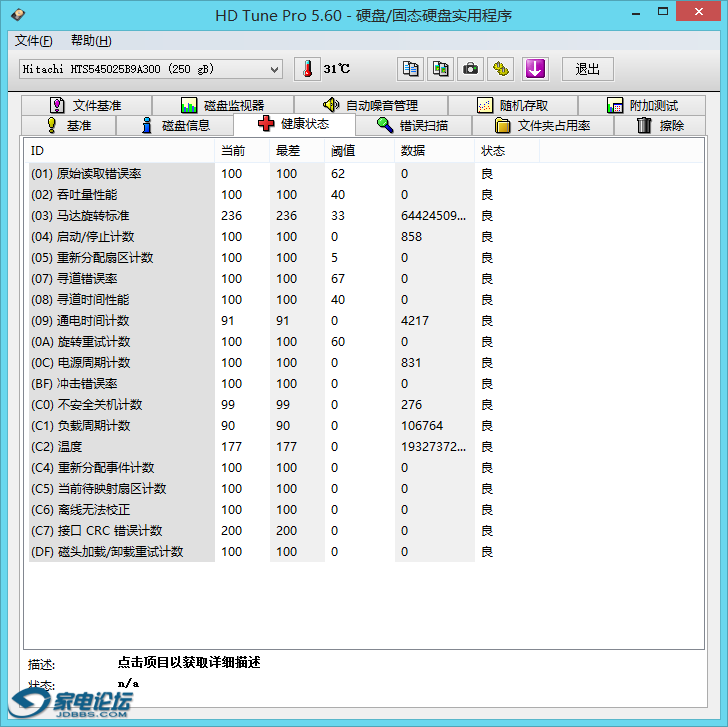Select the (01) 原始读取错误率 row
Screen dimensions: 728x727
pyautogui.click(x=284, y=174)
